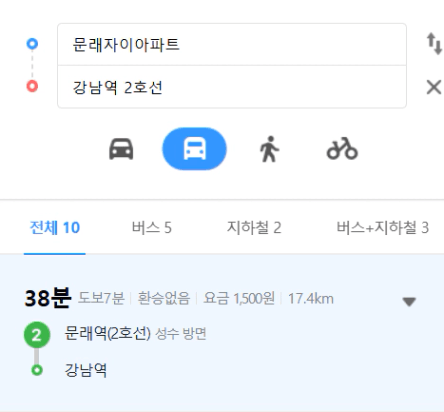444x412 pixels.
Task: Select car driving directions mode
Action: (121, 149)
